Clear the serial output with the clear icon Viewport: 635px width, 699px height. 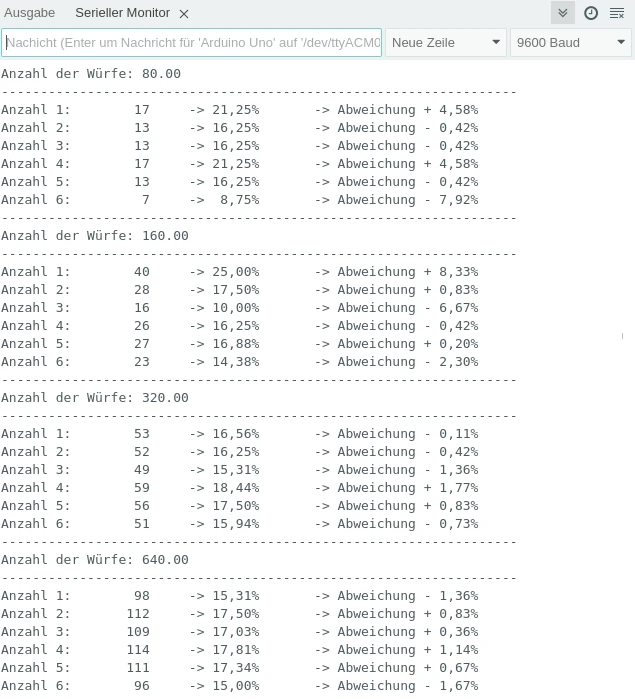[x=617, y=13]
